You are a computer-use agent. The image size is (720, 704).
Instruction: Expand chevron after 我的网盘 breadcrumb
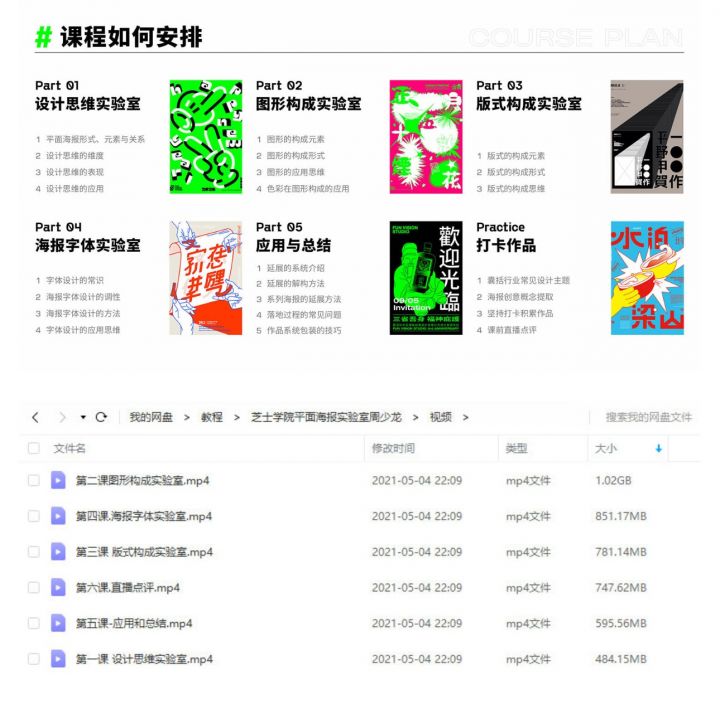(187, 417)
